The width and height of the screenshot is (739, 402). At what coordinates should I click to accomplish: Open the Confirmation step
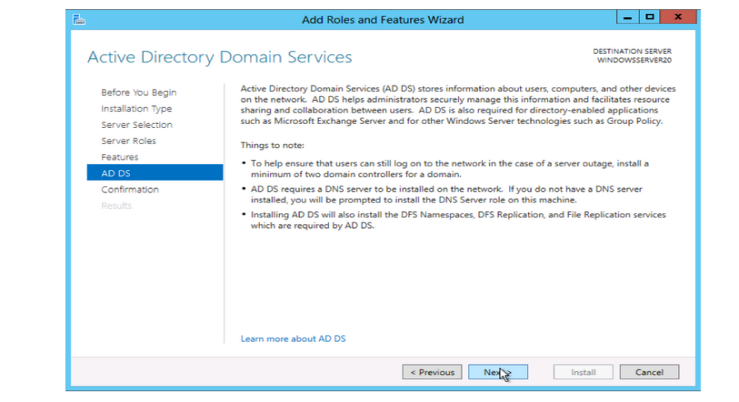(130, 189)
